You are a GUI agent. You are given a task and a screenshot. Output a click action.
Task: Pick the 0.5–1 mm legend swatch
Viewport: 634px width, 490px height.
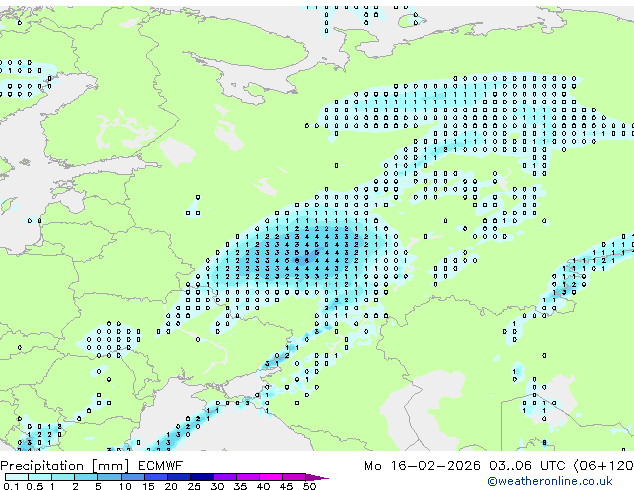[x=40, y=477]
